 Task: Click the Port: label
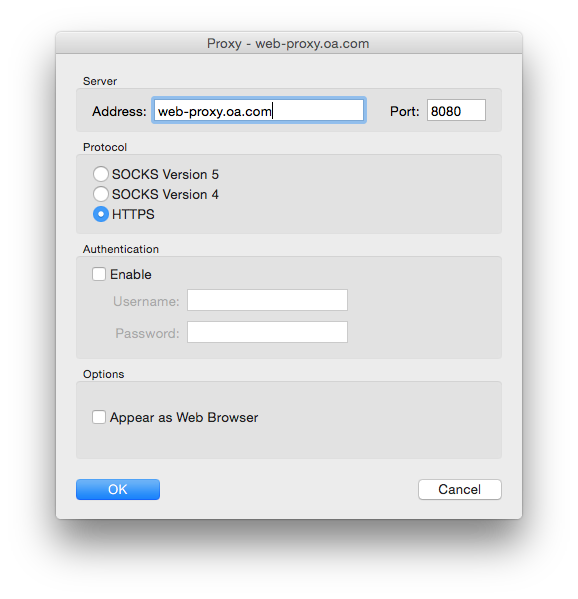pyautogui.click(x=405, y=112)
